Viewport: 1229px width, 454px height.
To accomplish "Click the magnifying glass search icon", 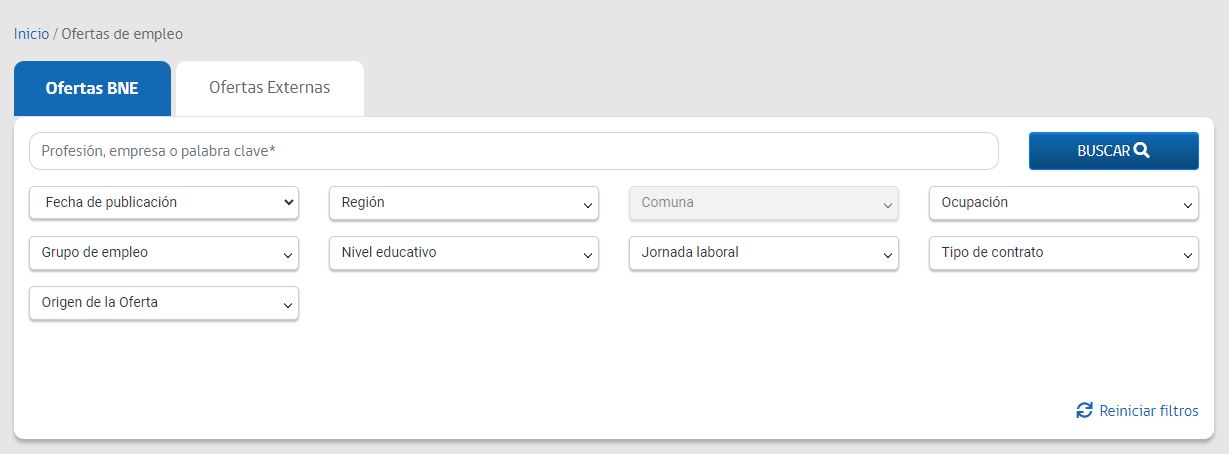I will point(1142,151).
